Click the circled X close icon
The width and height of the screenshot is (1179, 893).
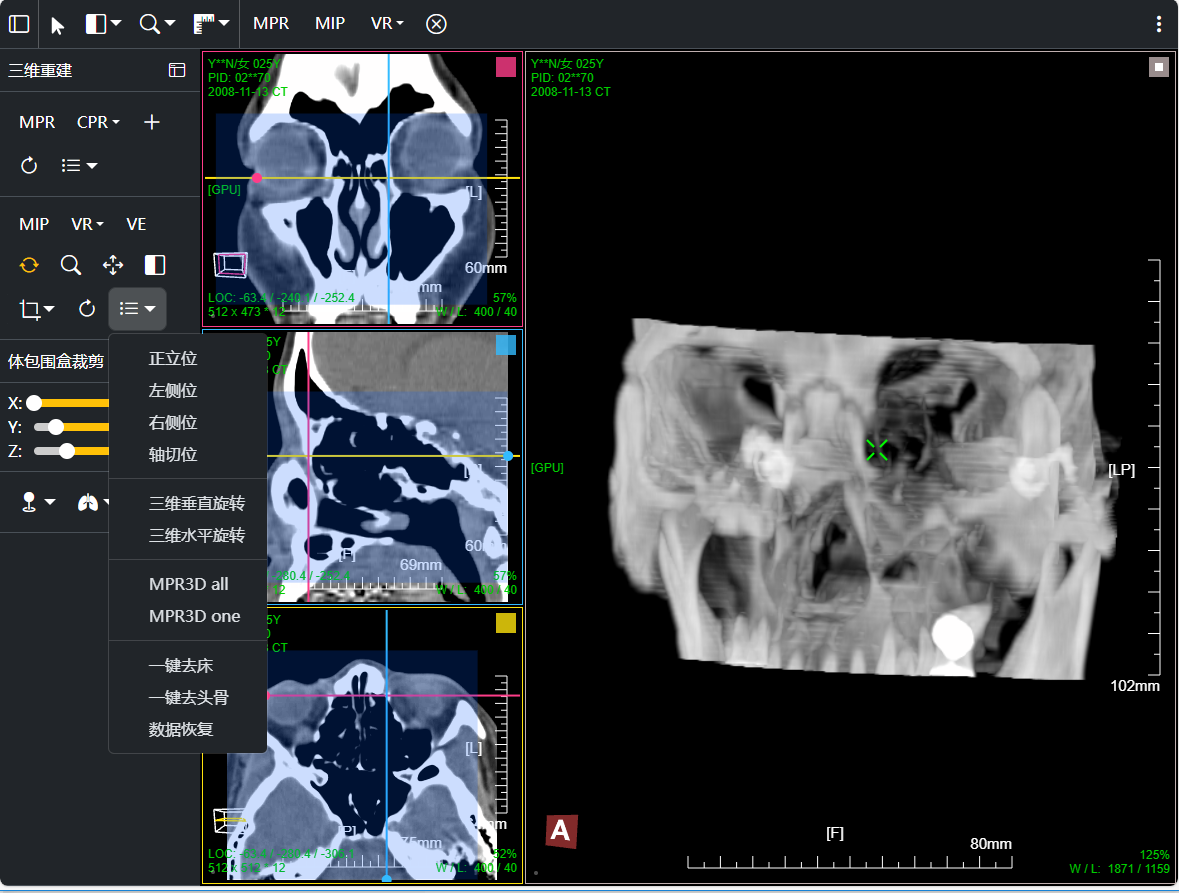click(436, 24)
